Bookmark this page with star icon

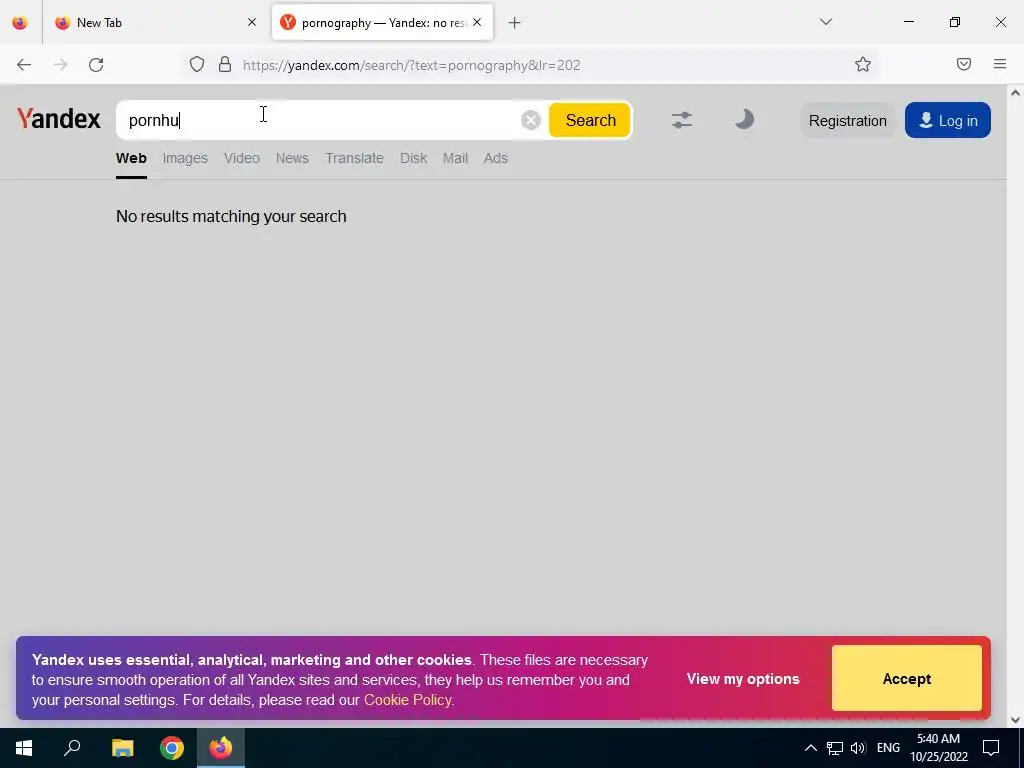(x=863, y=65)
